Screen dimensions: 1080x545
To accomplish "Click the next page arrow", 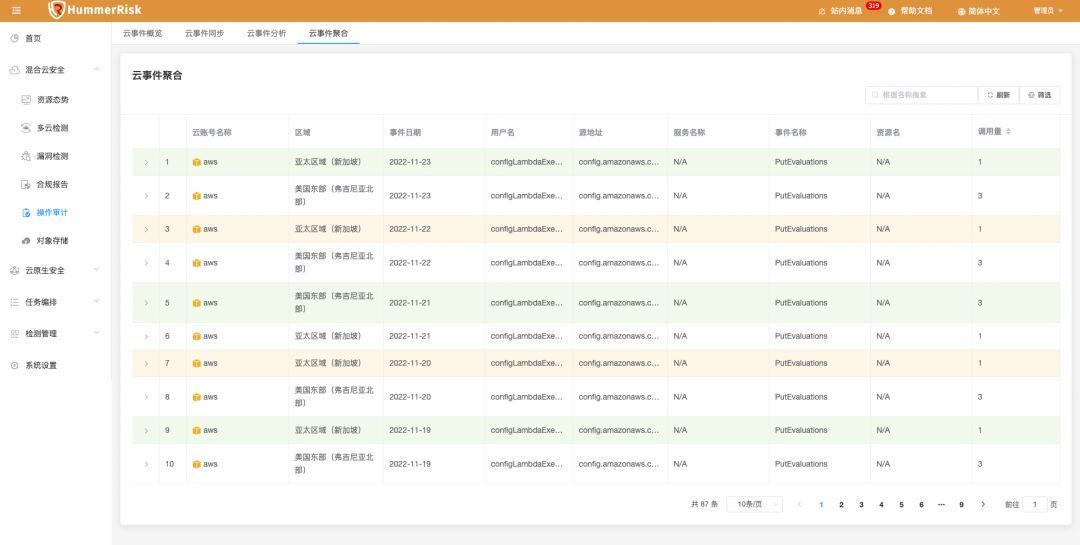I will click(x=983, y=504).
